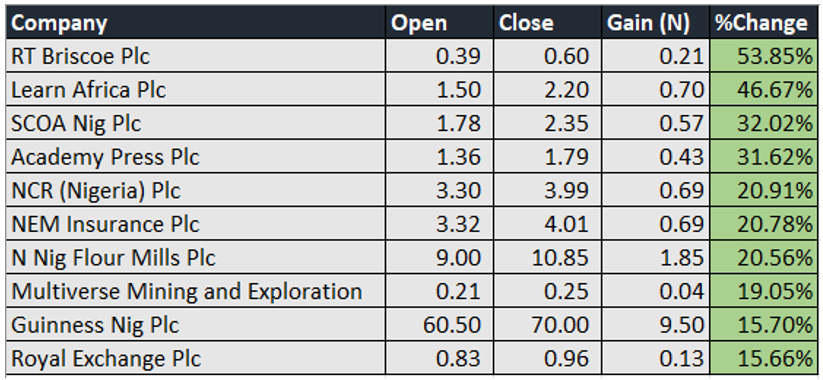The height and width of the screenshot is (380, 823).
Task: Select the SCOA Nig Plc cell
Action: click(196, 123)
